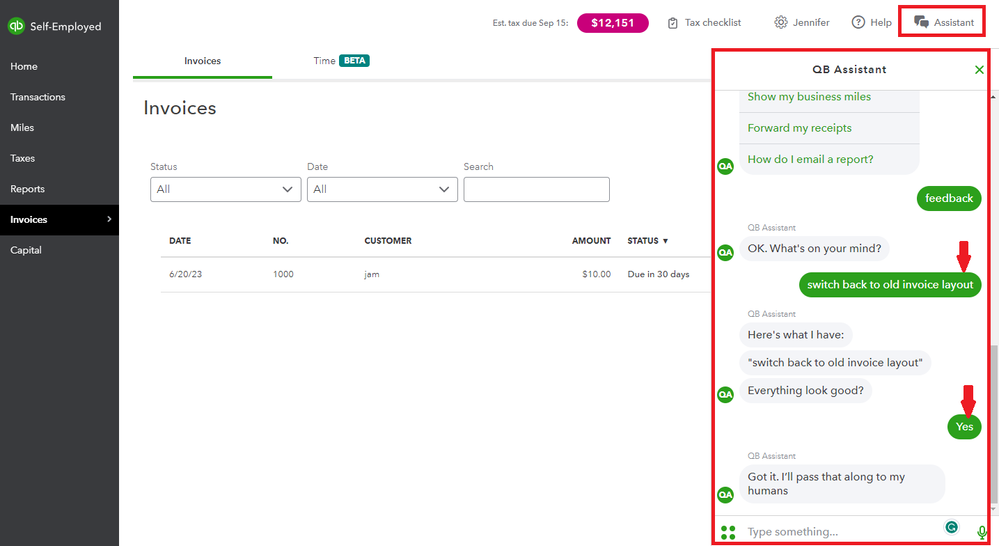The height and width of the screenshot is (546, 999).
Task: Open the green dots assistant menu icon
Action: 728,532
